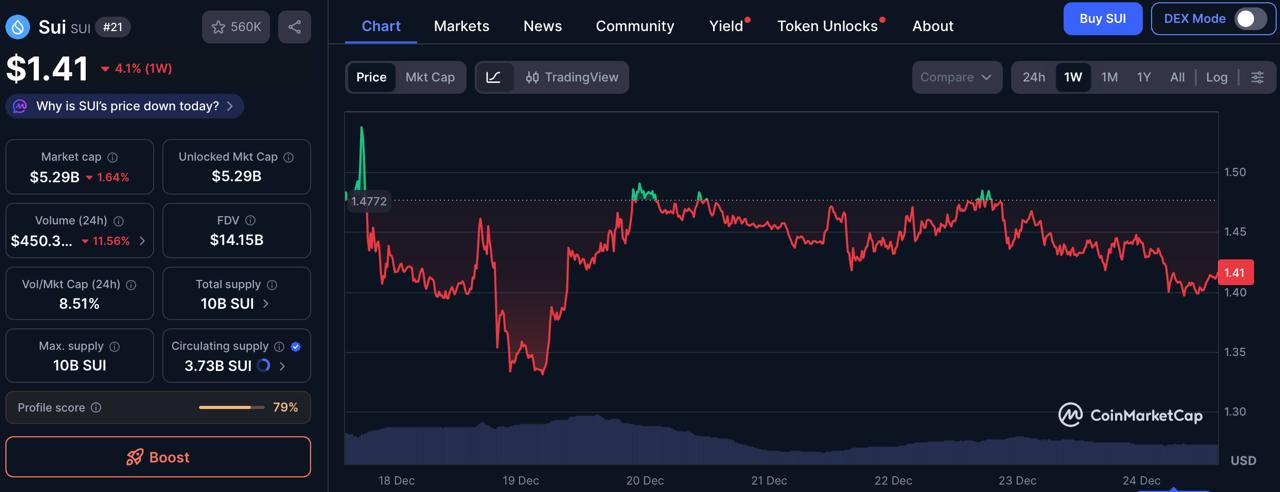Image resolution: width=1280 pixels, height=492 pixels.
Task: Click Max. supply info icon
Action: (114, 347)
